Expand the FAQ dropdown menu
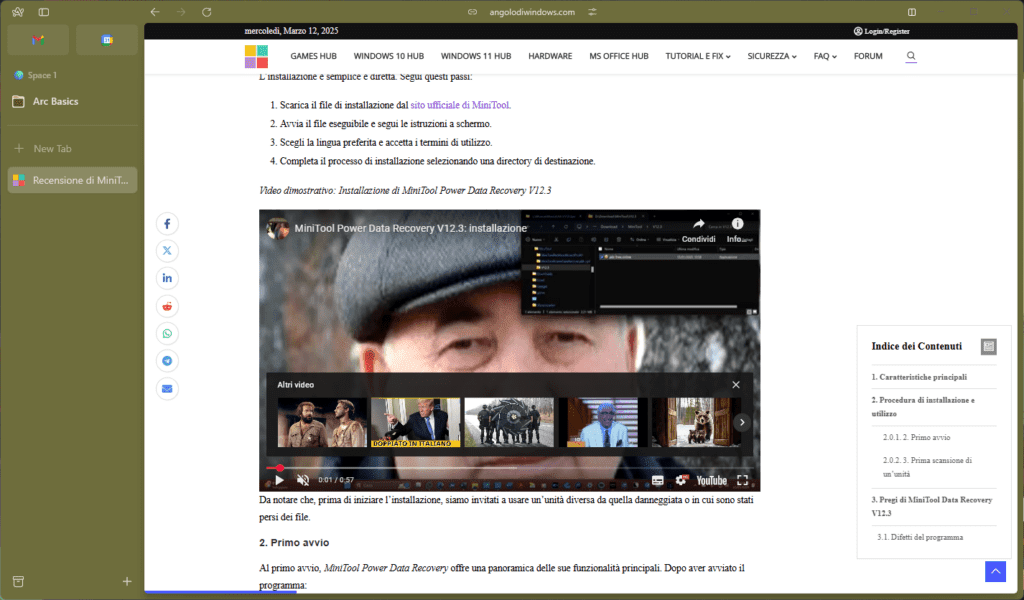Viewport: 1024px width, 600px height. pyautogui.click(x=825, y=56)
